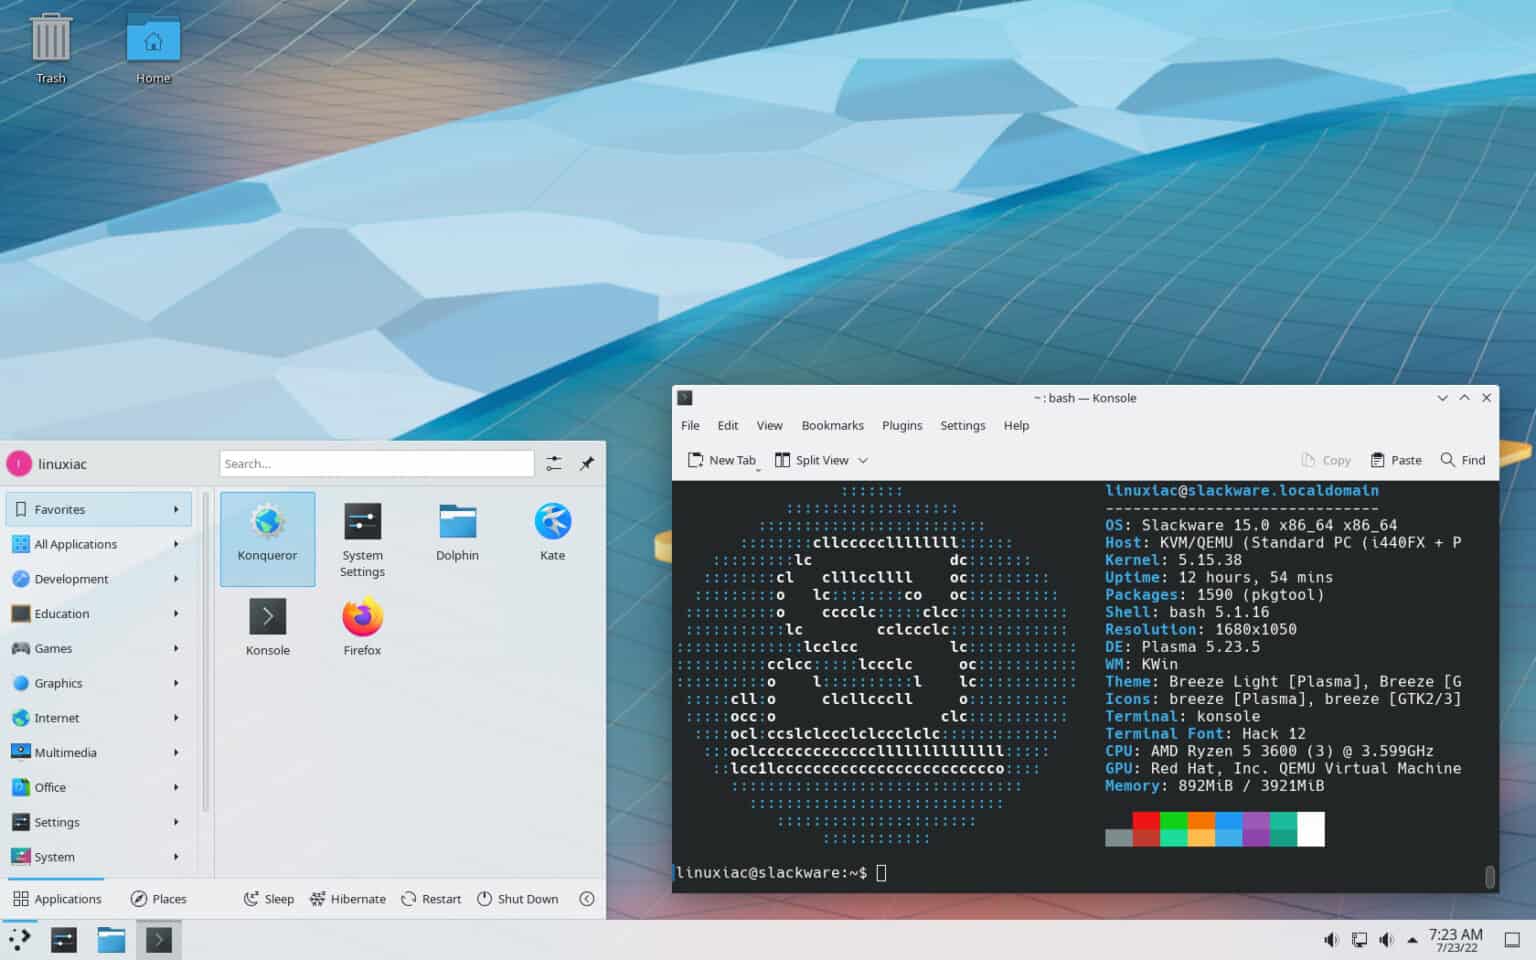Click the Search field in the launcher
Viewport: 1536px width, 960px height.
pos(376,463)
